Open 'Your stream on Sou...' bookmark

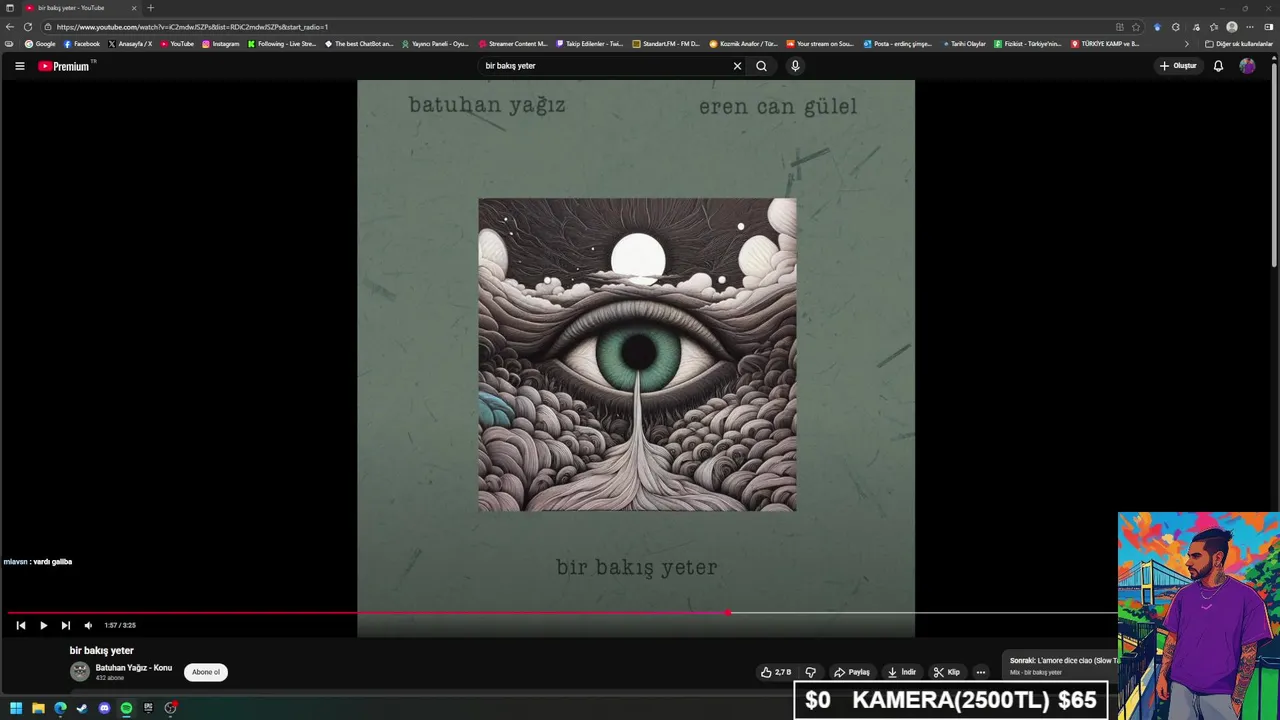(x=820, y=44)
